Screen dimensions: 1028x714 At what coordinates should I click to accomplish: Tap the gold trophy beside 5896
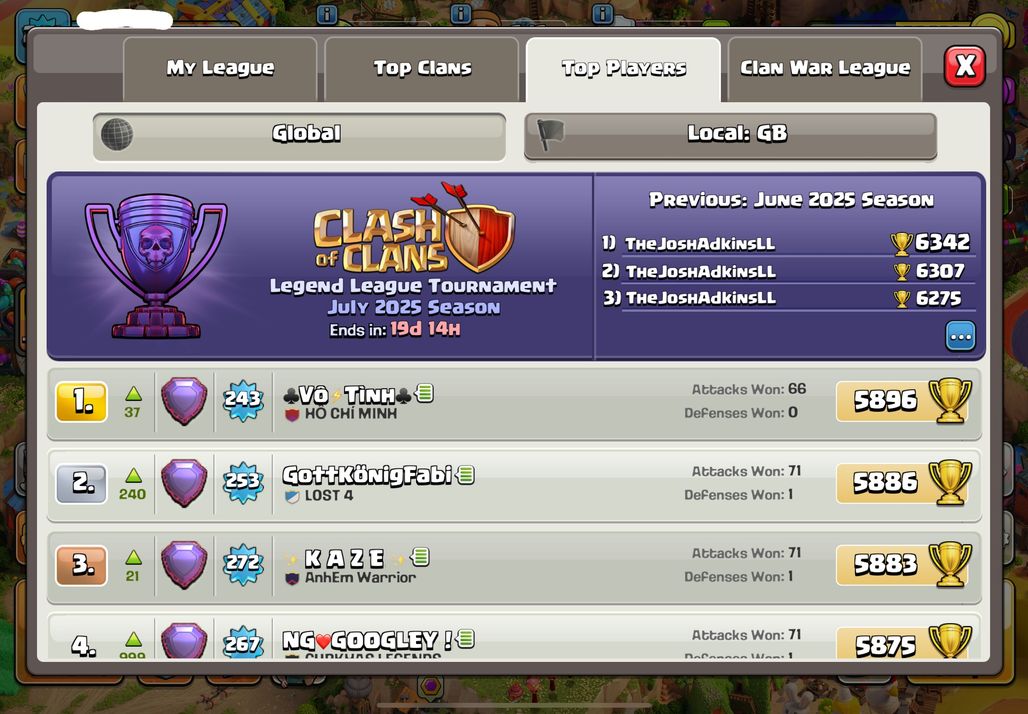950,400
